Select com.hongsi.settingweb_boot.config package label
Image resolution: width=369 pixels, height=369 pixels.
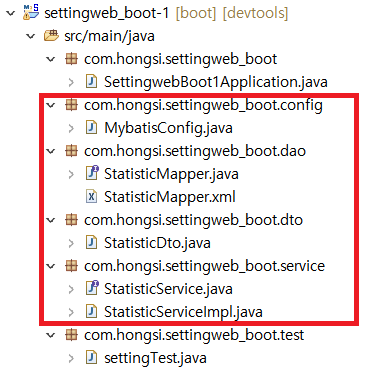[x=203, y=105]
